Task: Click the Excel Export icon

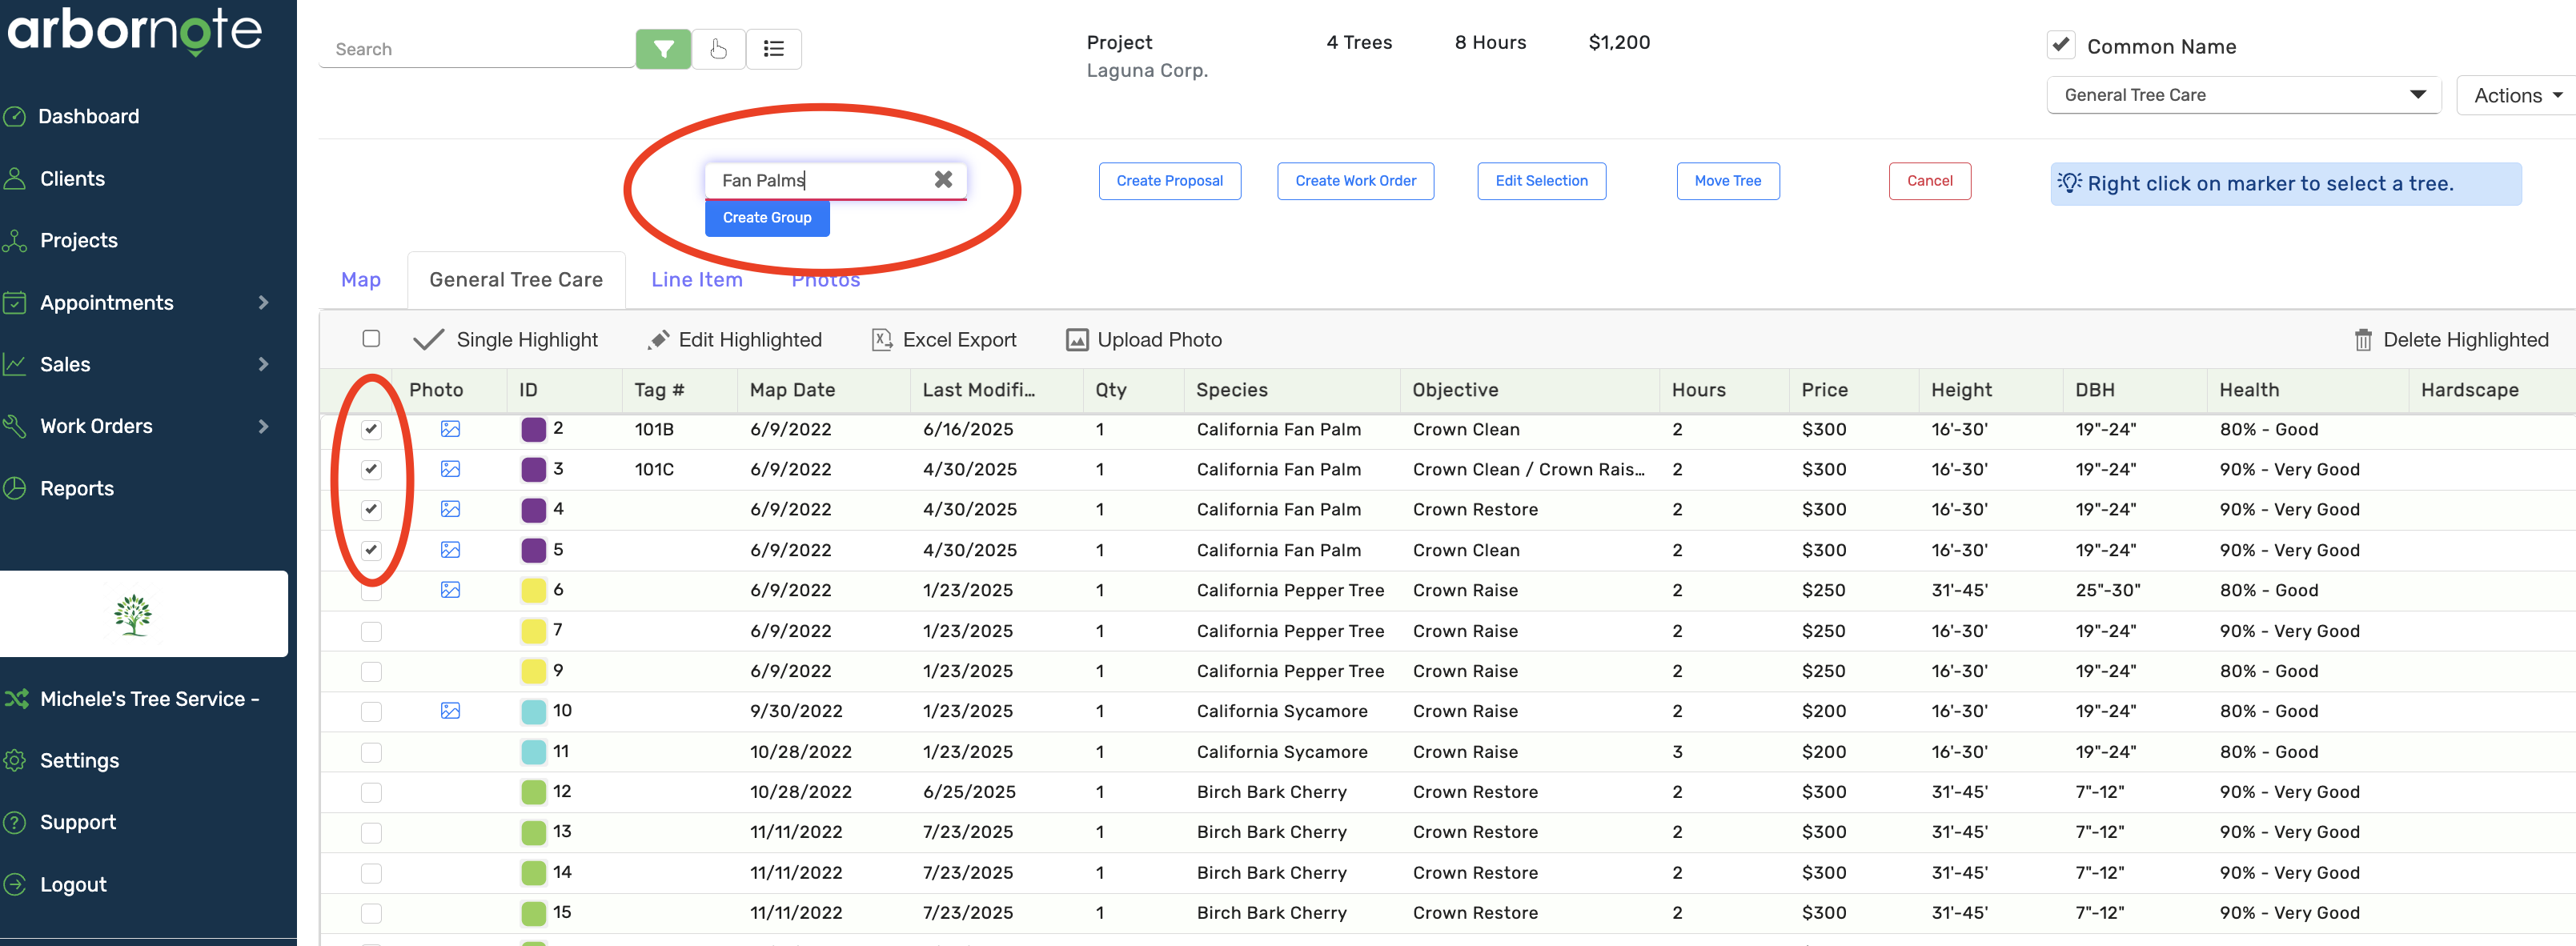Action: point(881,340)
